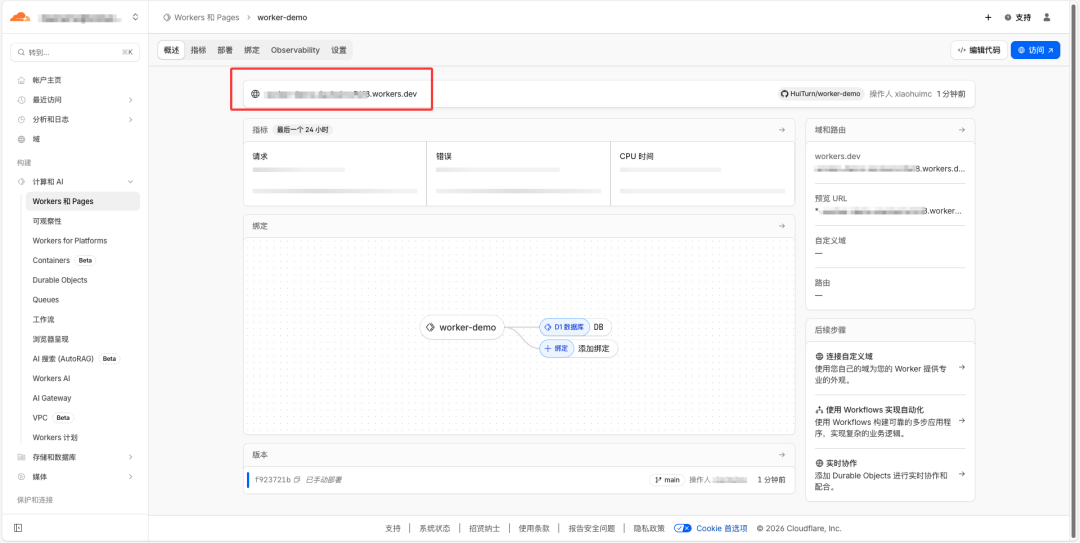Collapse the sidebar with bottom-left icon

[18, 528]
